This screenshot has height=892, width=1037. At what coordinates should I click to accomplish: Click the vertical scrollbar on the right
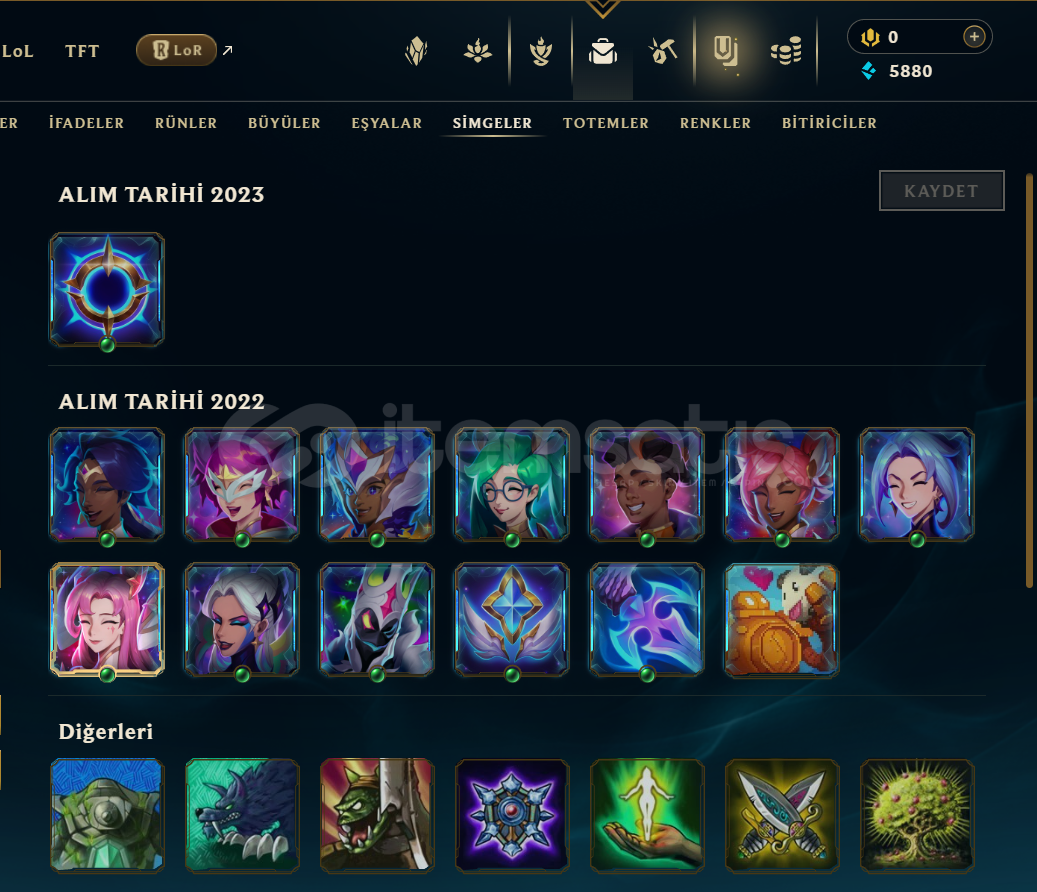(1028, 380)
